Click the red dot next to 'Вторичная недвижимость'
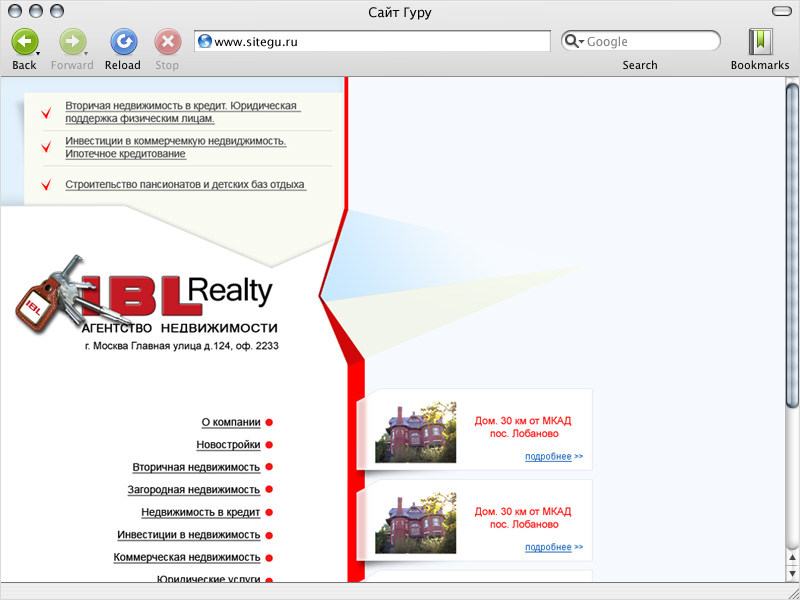This screenshot has height=600, width=800. (x=269, y=467)
